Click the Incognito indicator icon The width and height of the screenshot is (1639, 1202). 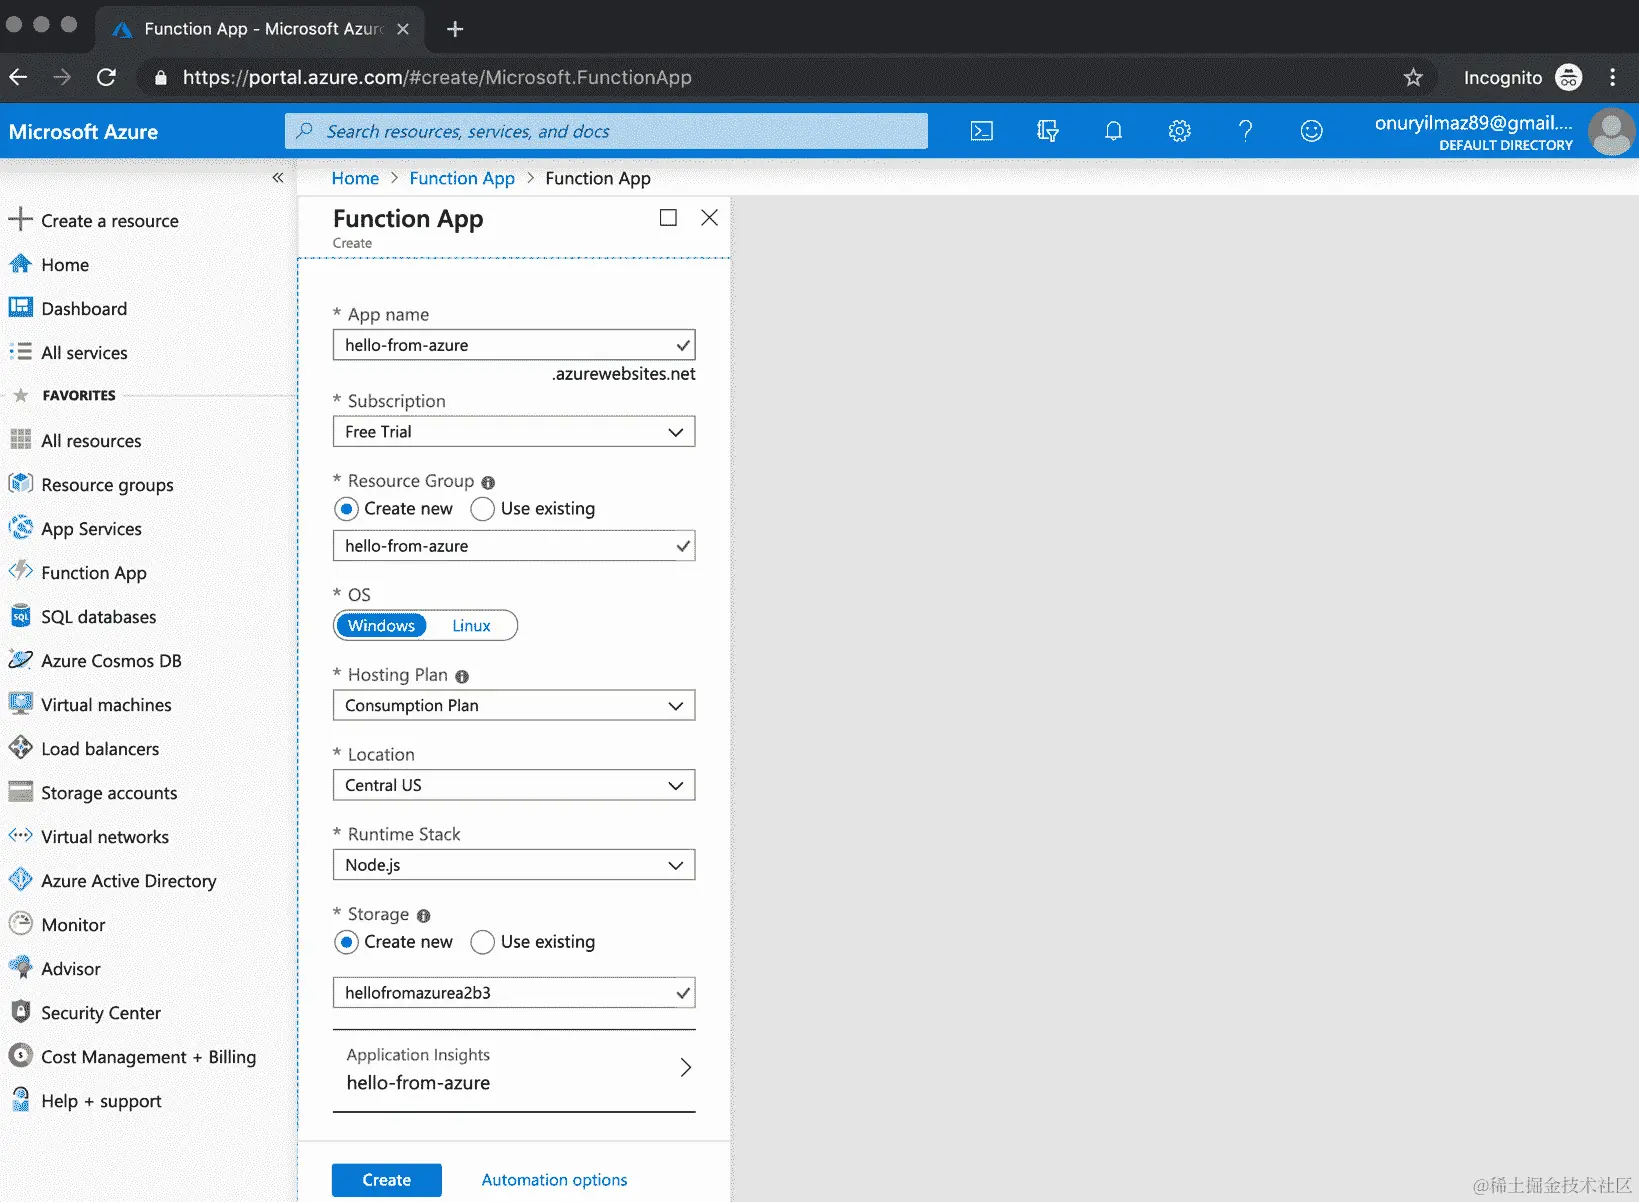pos(1569,78)
